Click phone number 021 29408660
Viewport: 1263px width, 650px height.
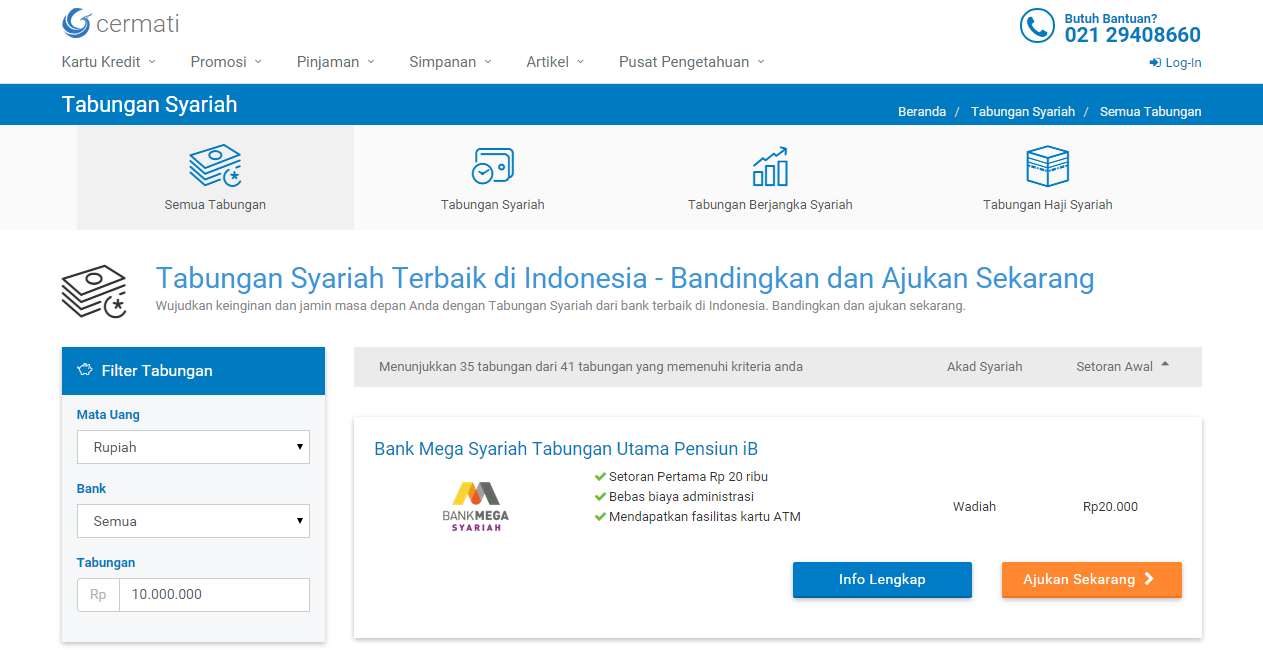tap(1133, 35)
